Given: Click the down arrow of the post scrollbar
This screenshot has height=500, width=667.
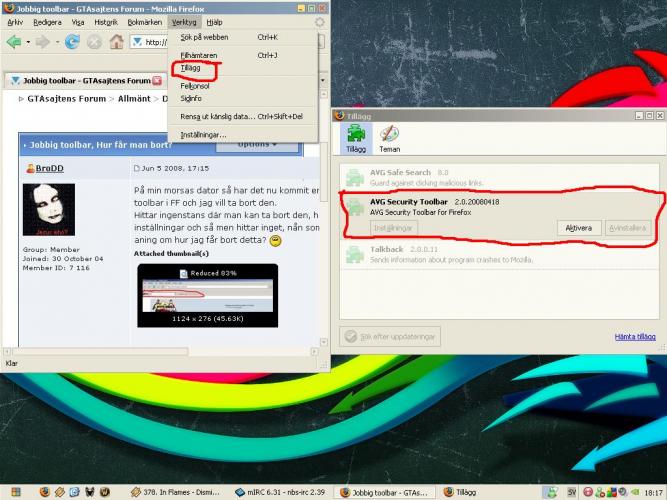Looking at the screenshot, I should (324, 342).
